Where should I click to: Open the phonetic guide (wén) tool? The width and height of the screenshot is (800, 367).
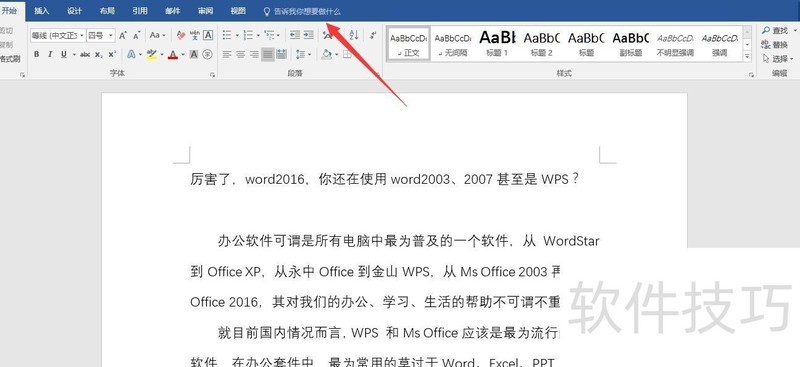195,35
